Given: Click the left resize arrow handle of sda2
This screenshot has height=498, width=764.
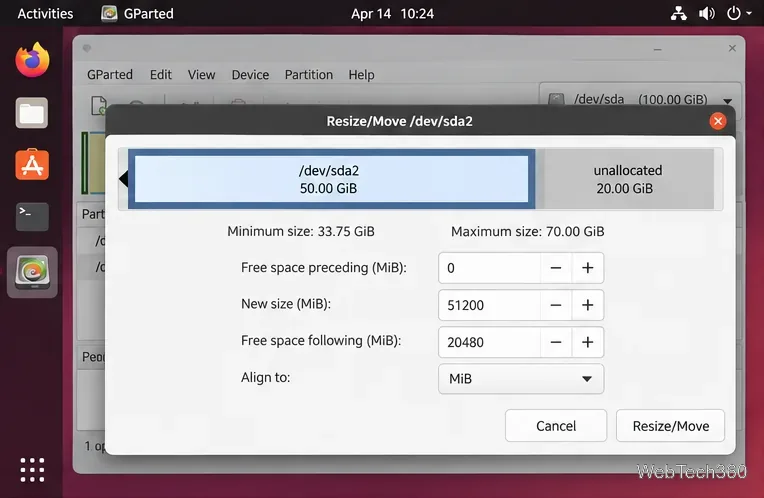Looking at the screenshot, I should (123, 179).
